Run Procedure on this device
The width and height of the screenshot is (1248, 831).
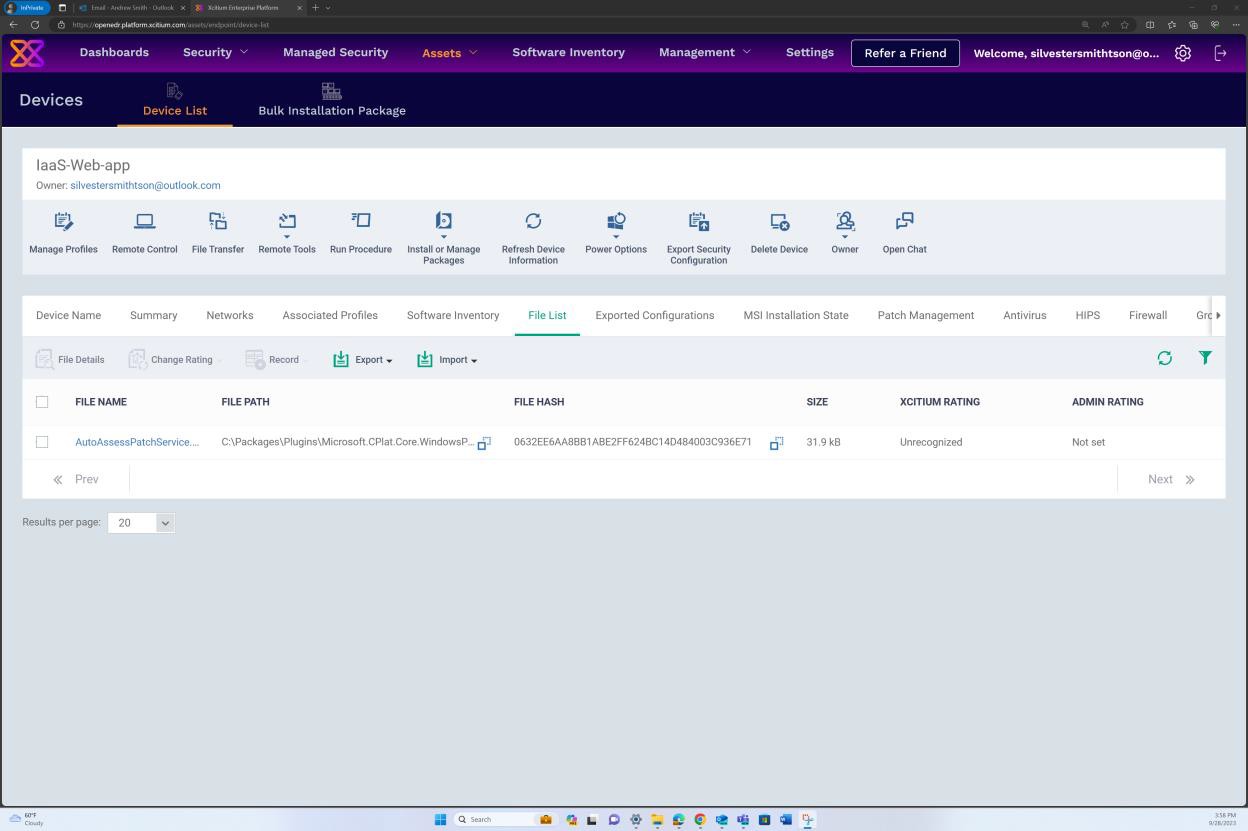point(360,232)
